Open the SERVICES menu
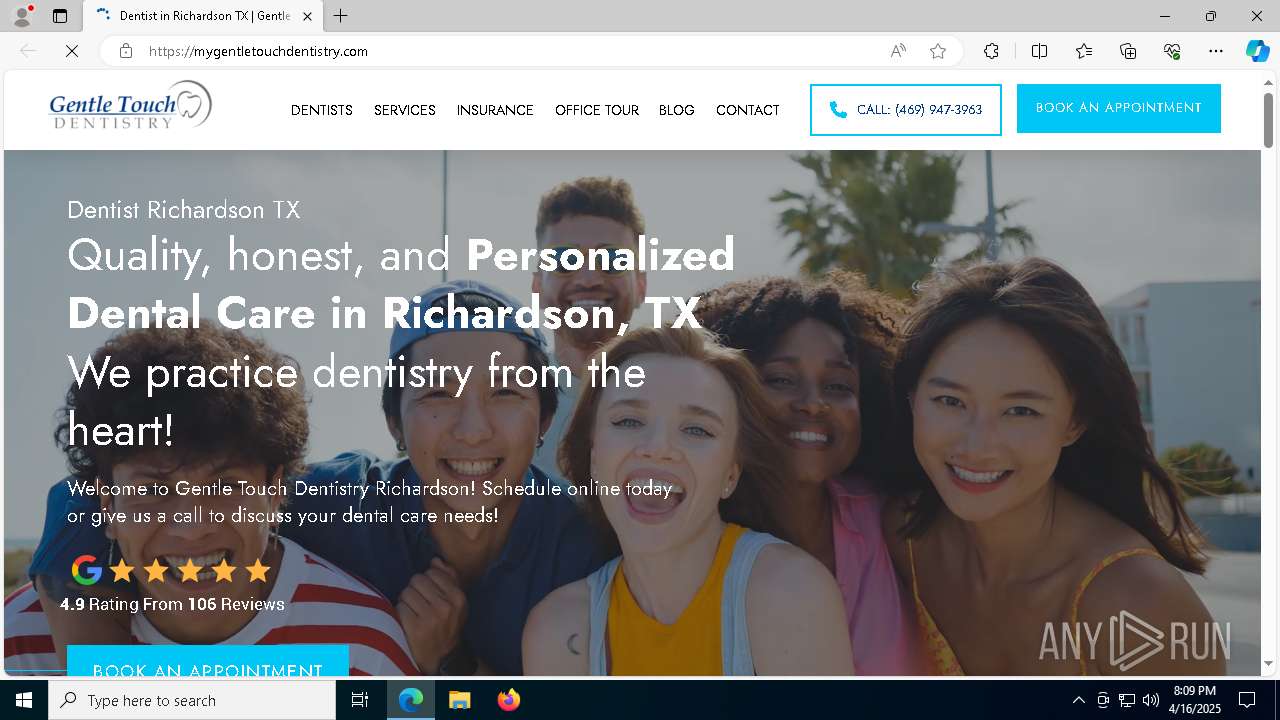1280x720 pixels. click(x=405, y=110)
